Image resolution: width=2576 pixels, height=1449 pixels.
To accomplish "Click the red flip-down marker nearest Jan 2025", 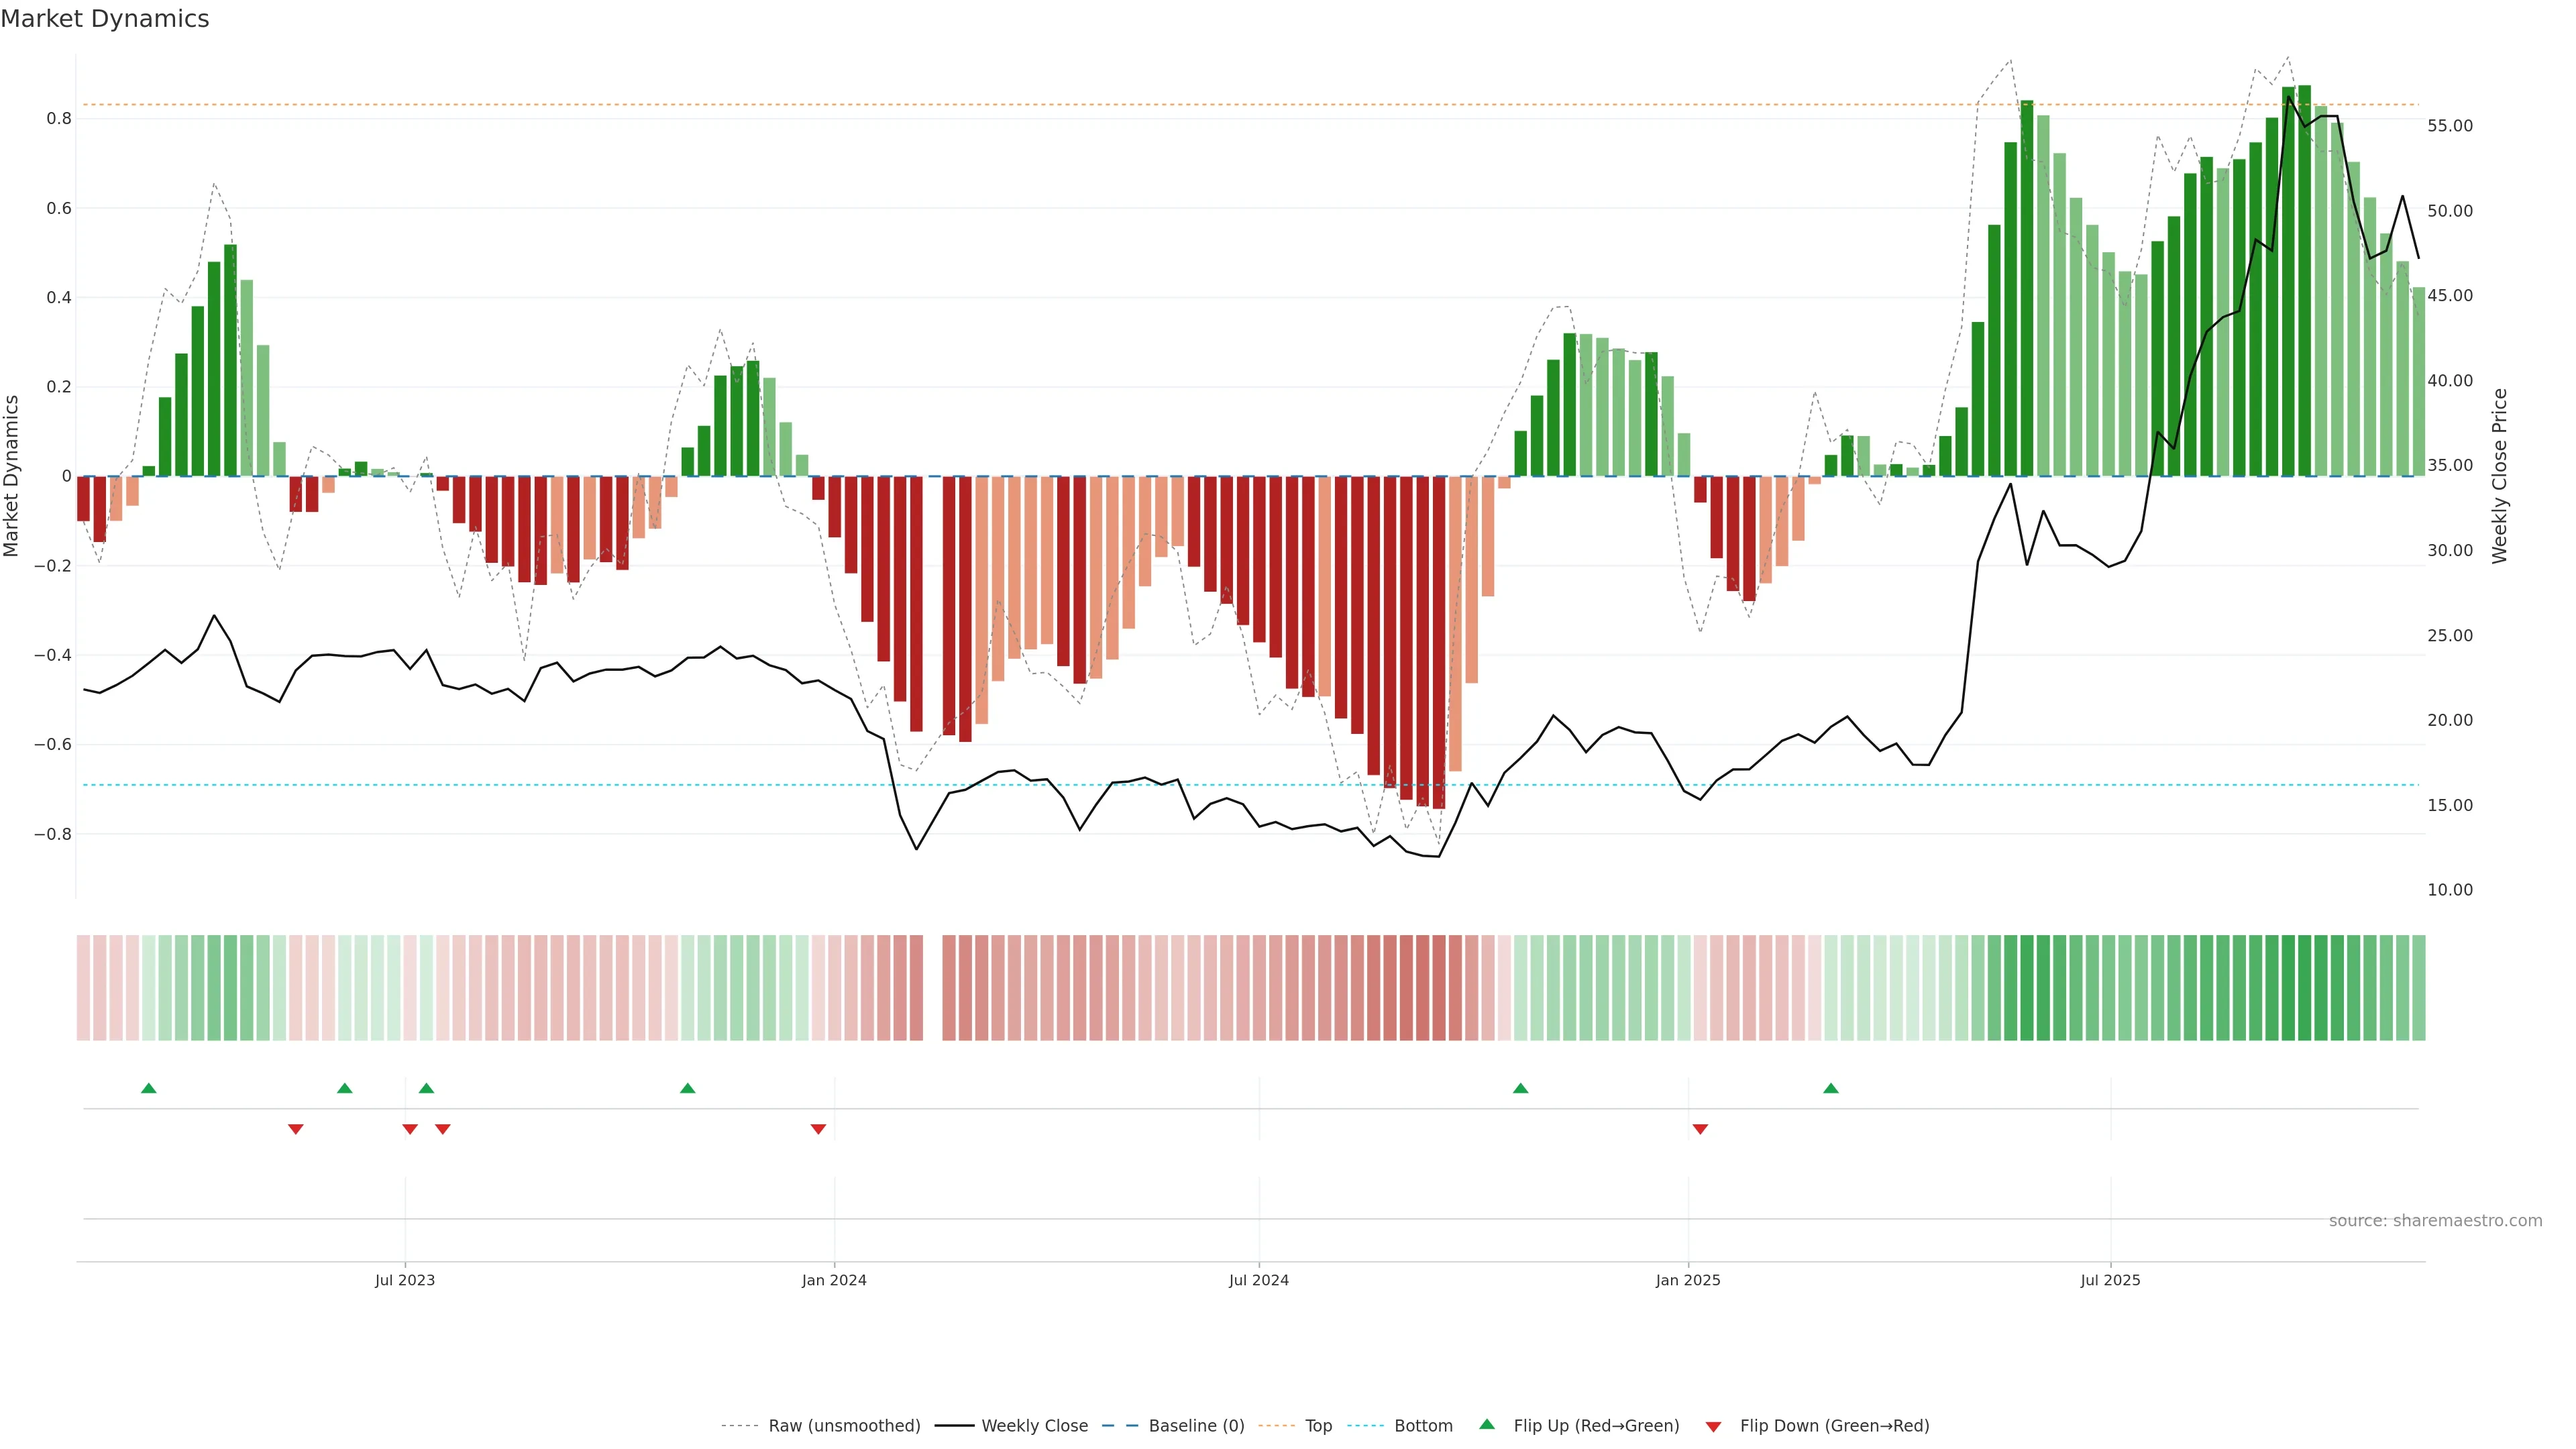I will [x=1700, y=1129].
